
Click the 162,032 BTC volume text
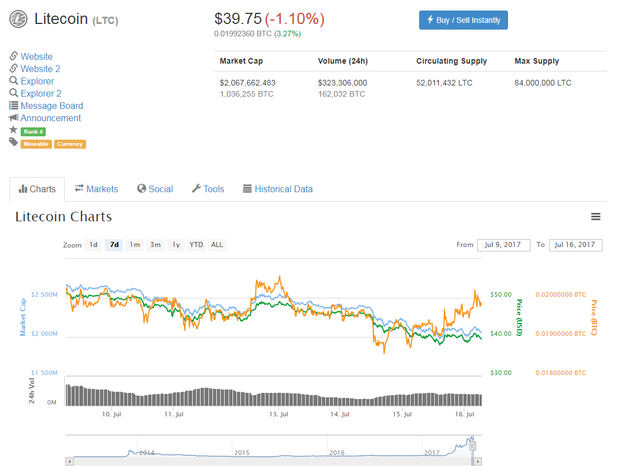pos(342,94)
